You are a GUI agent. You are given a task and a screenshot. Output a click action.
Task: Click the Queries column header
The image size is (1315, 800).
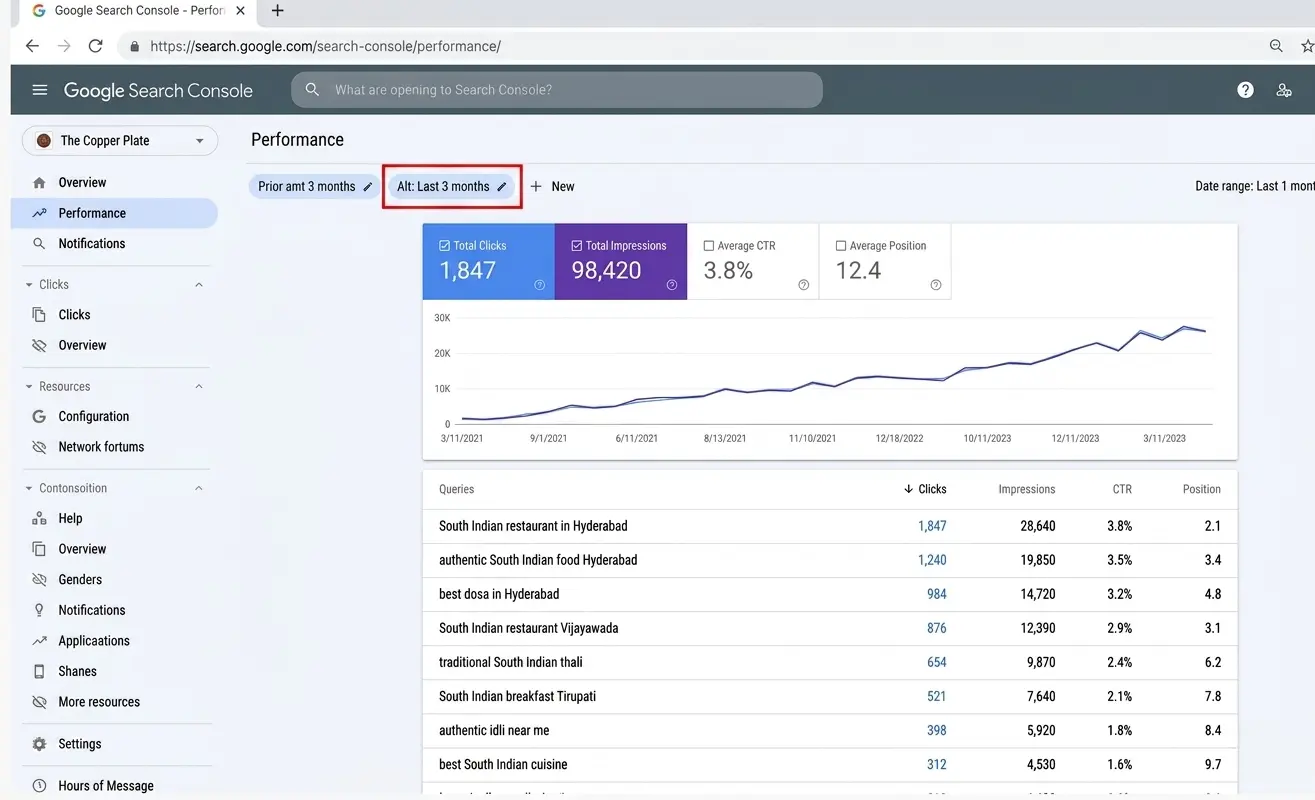[x=456, y=489]
